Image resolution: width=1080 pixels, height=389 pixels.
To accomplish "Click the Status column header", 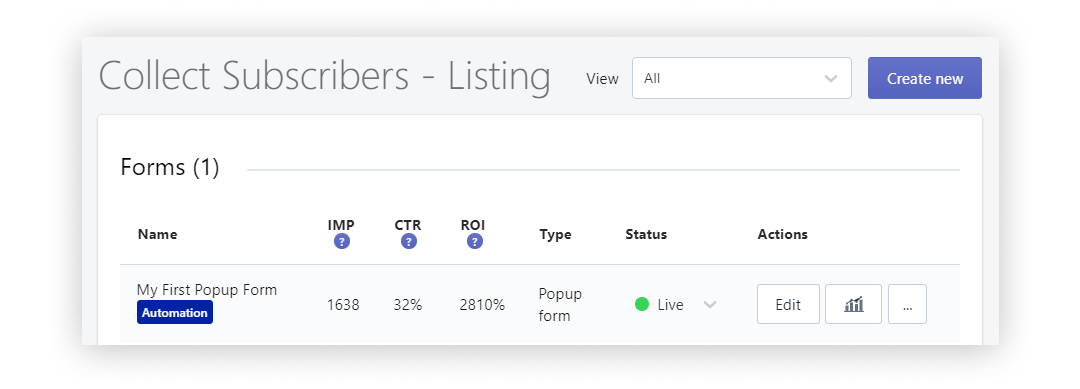I will tap(646, 234).
